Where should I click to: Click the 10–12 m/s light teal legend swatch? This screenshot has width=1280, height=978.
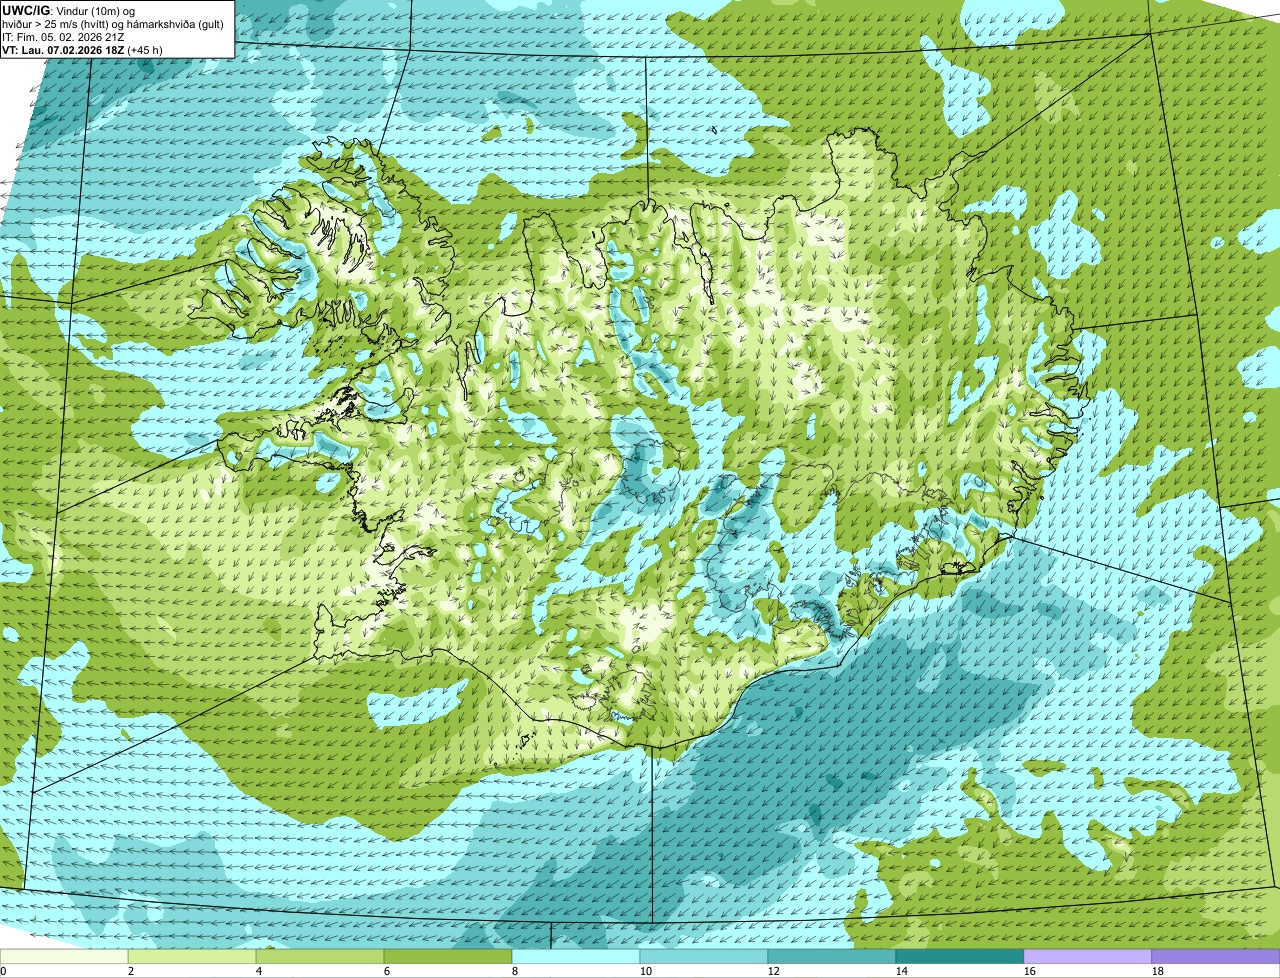tap(704, 957)
